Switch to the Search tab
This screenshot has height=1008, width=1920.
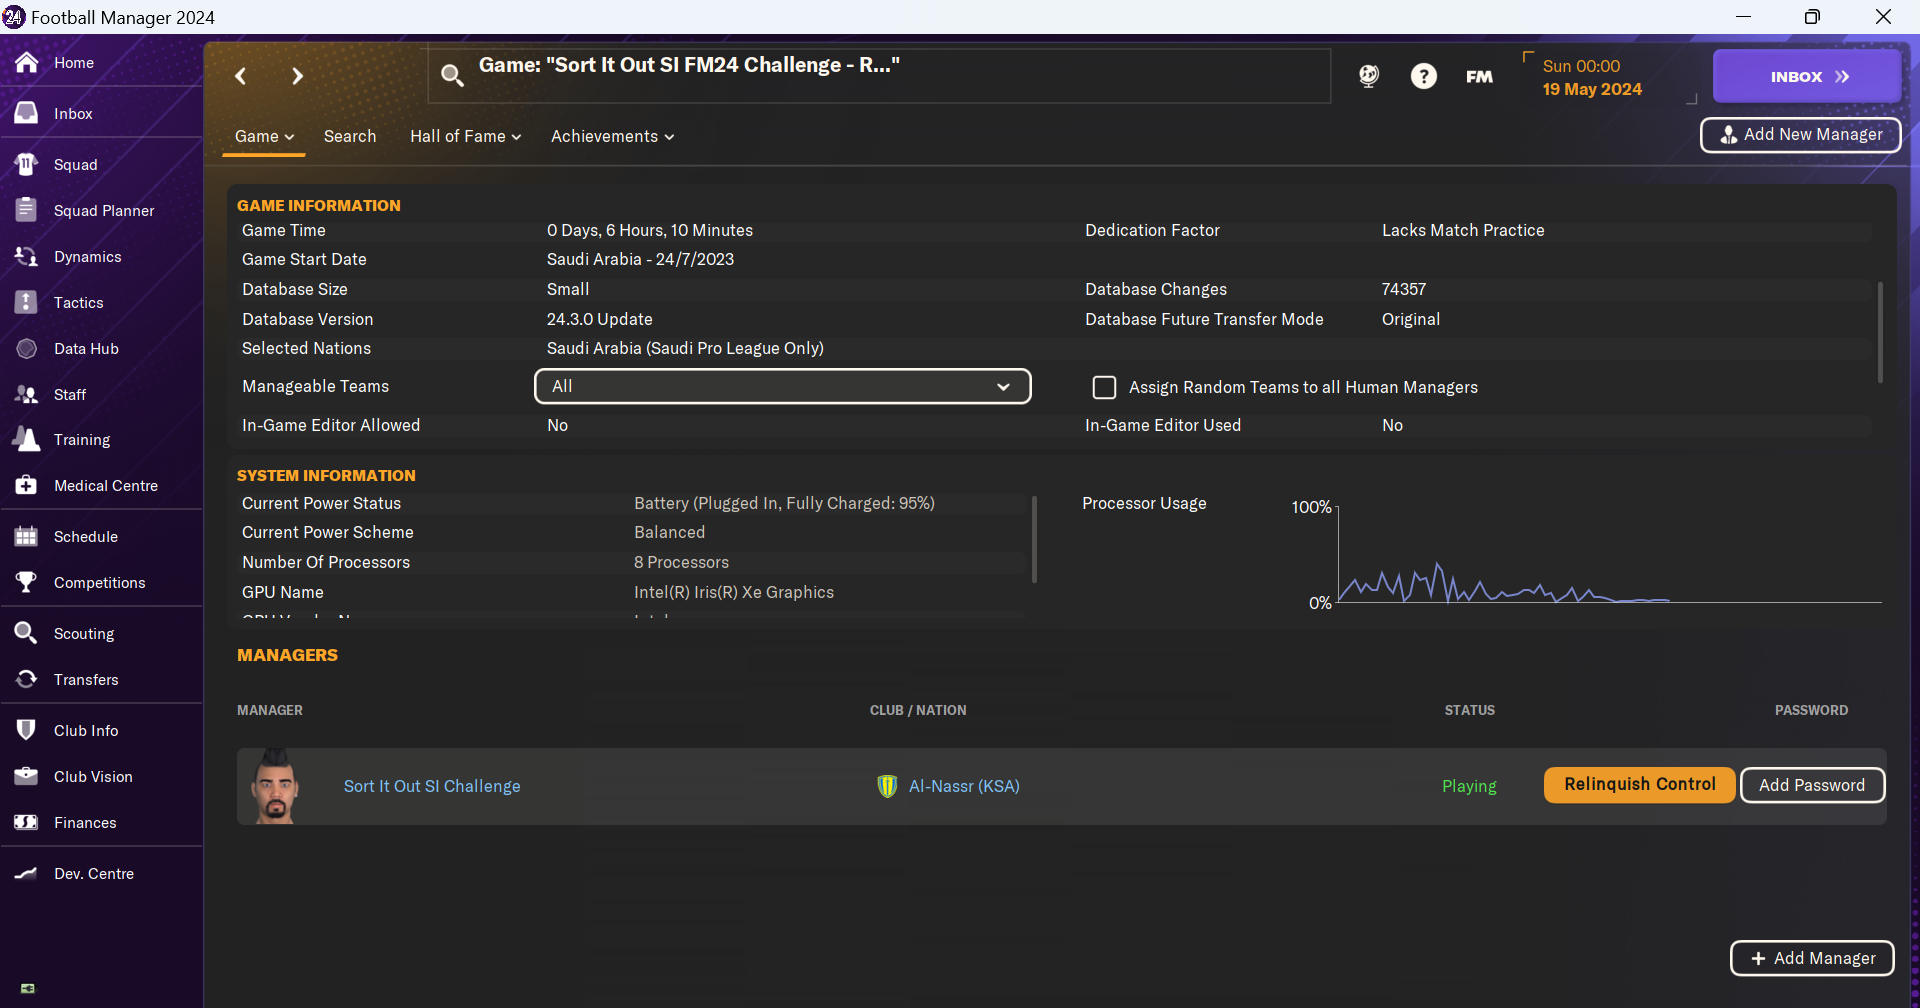click(350, 136)
